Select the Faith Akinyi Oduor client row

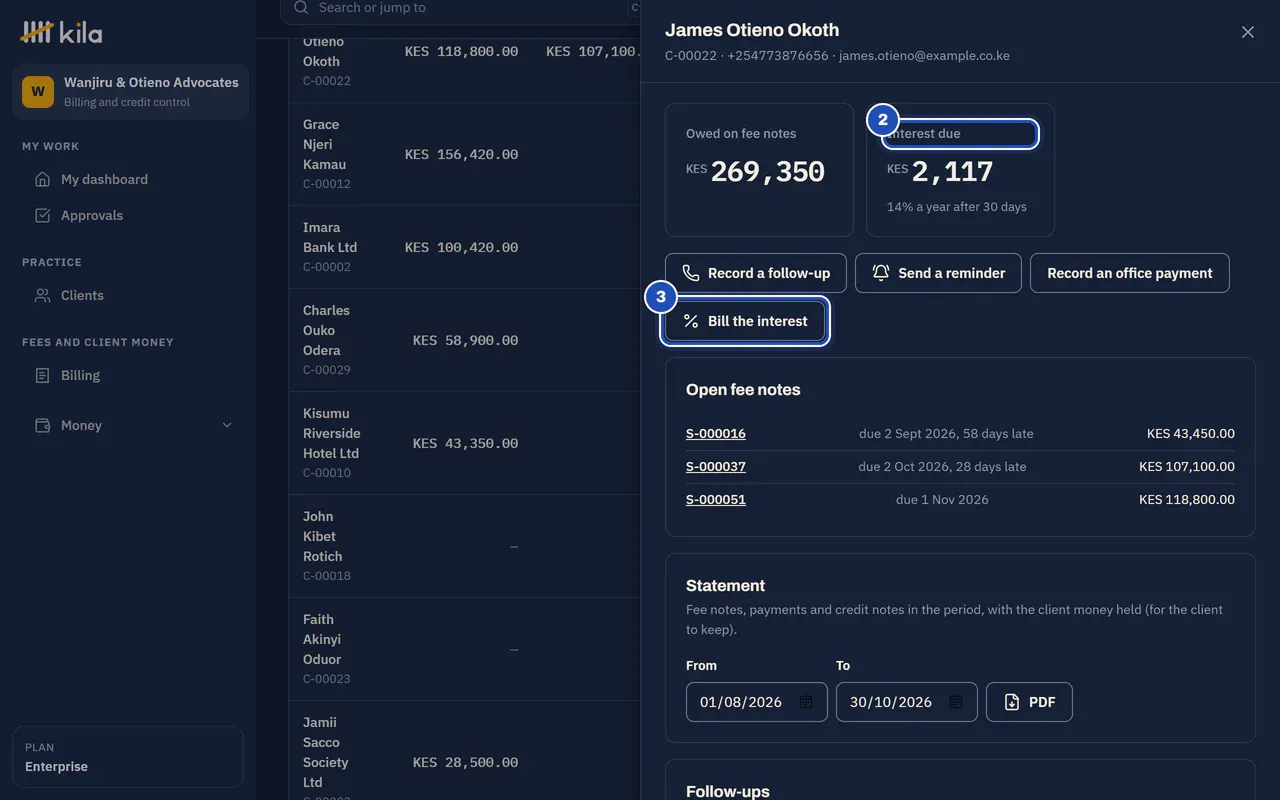coord(464,649)
